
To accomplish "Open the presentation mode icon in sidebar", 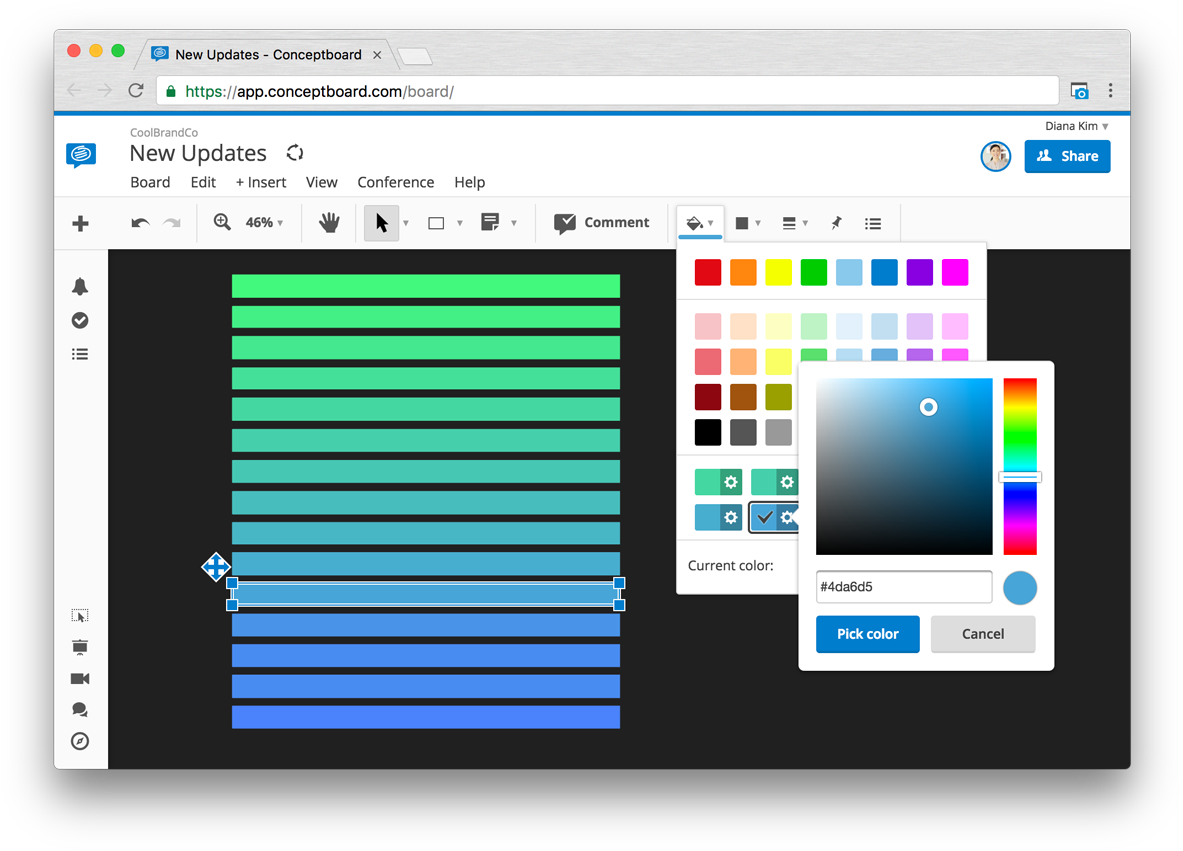I will pyautogui.click(x=80, y=647).
